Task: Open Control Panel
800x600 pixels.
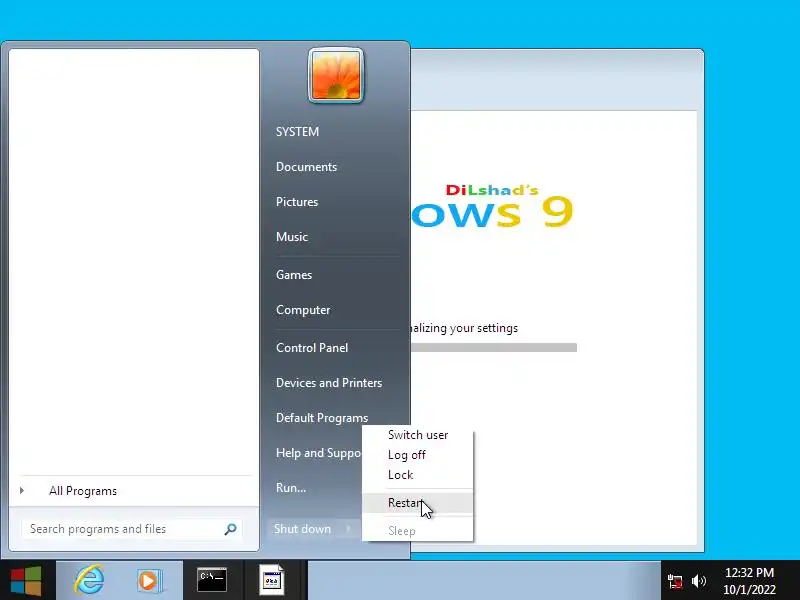Action: [312, 347]
